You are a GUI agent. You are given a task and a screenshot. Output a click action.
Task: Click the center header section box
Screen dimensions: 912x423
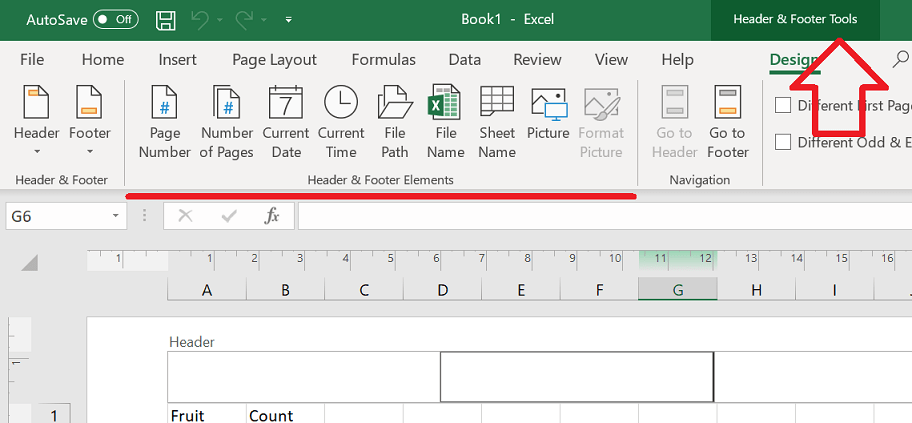pyautogui.click(x=577, y=376)
